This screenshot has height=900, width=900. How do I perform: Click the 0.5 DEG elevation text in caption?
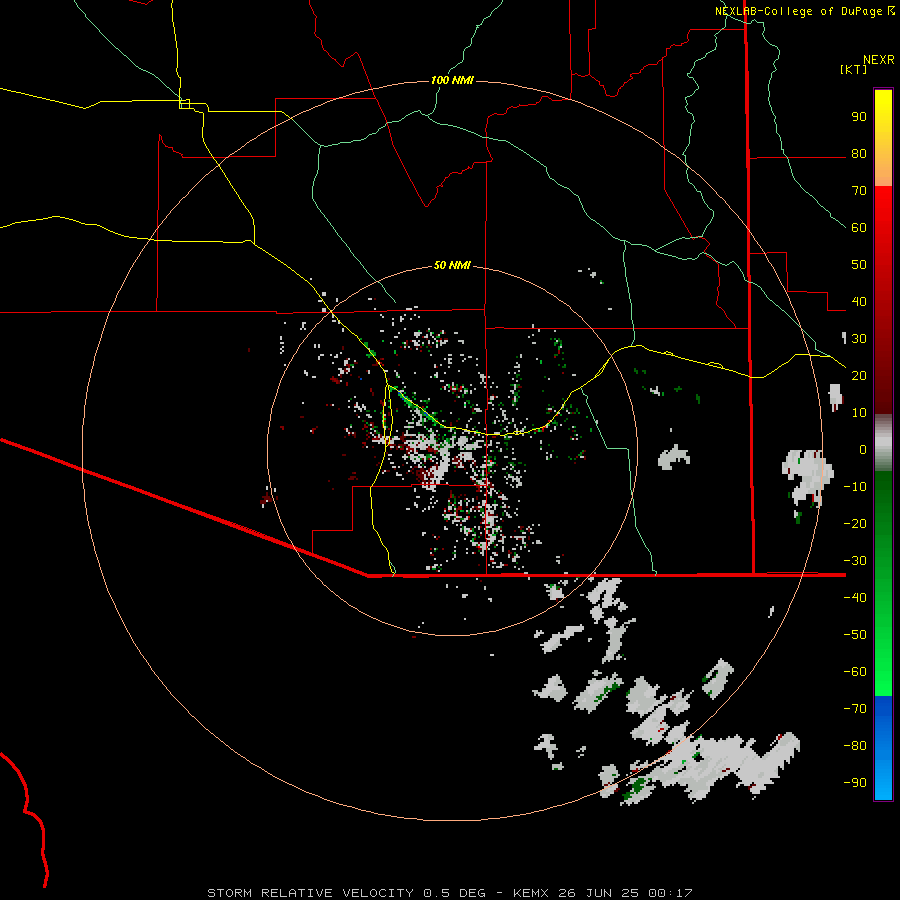(455, 893)
